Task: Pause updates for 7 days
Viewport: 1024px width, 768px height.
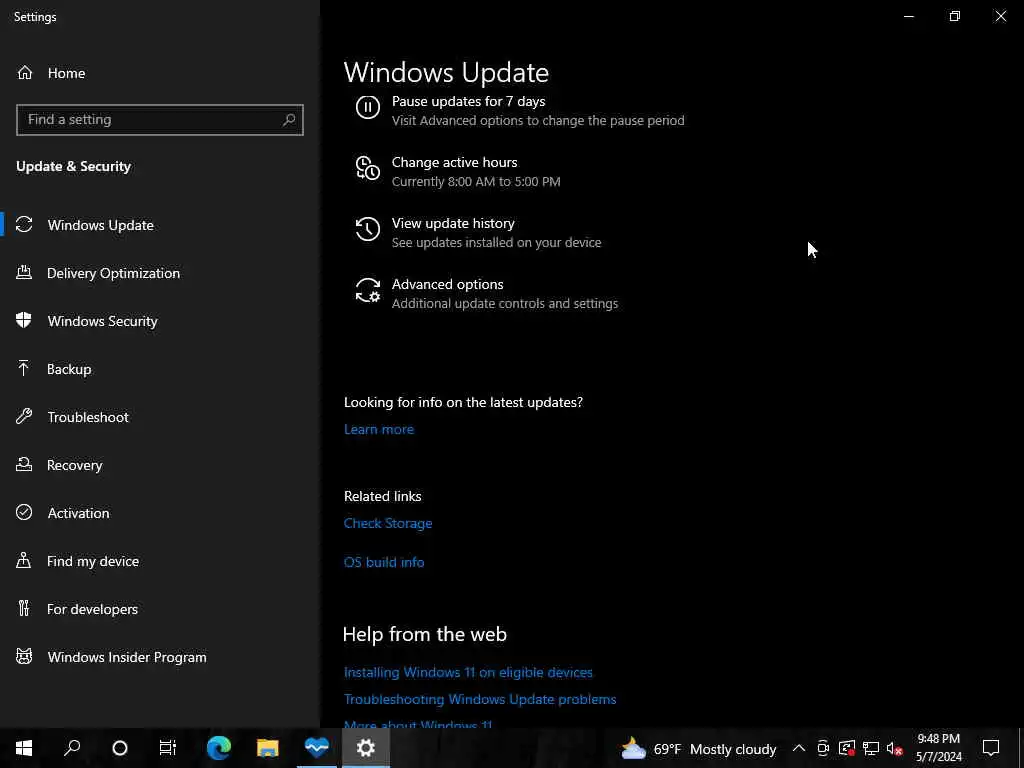Action: tap(468, 101)
